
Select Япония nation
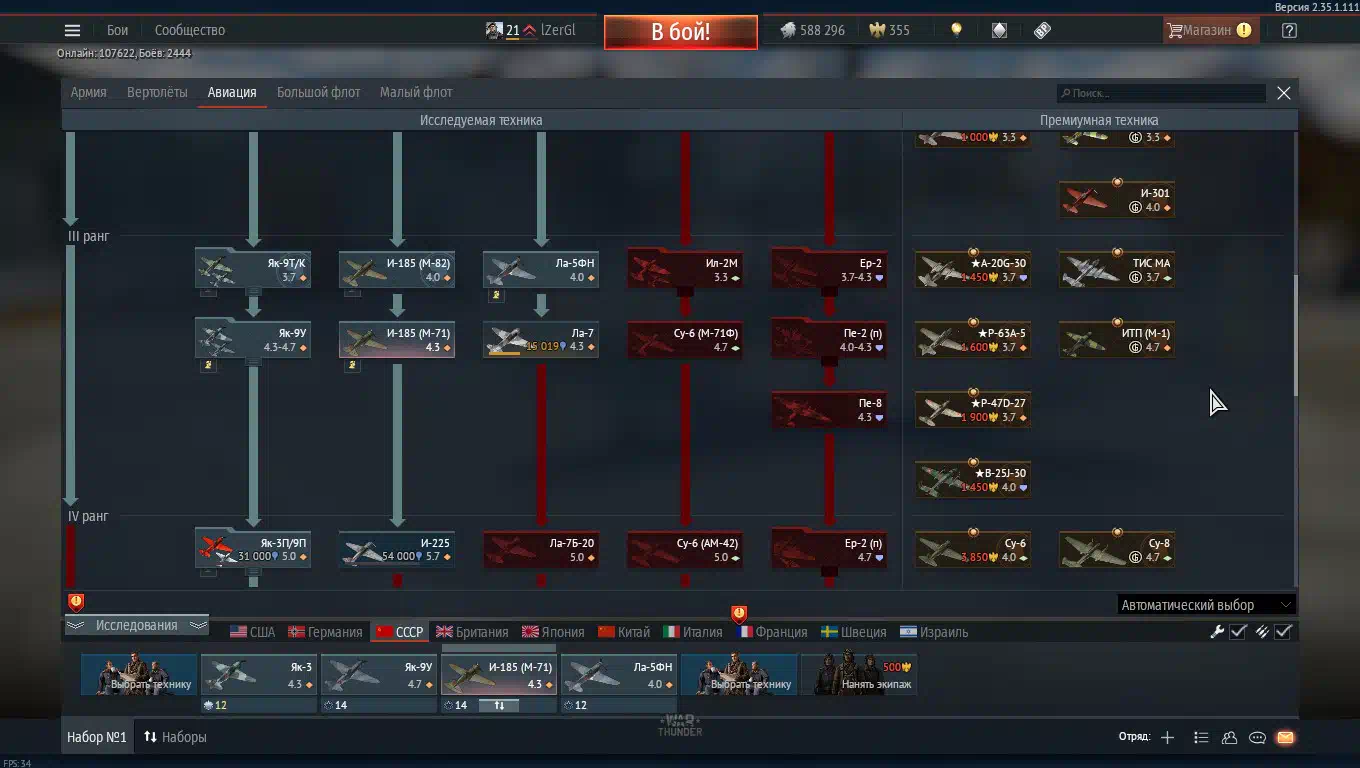(x=552, y=632)
